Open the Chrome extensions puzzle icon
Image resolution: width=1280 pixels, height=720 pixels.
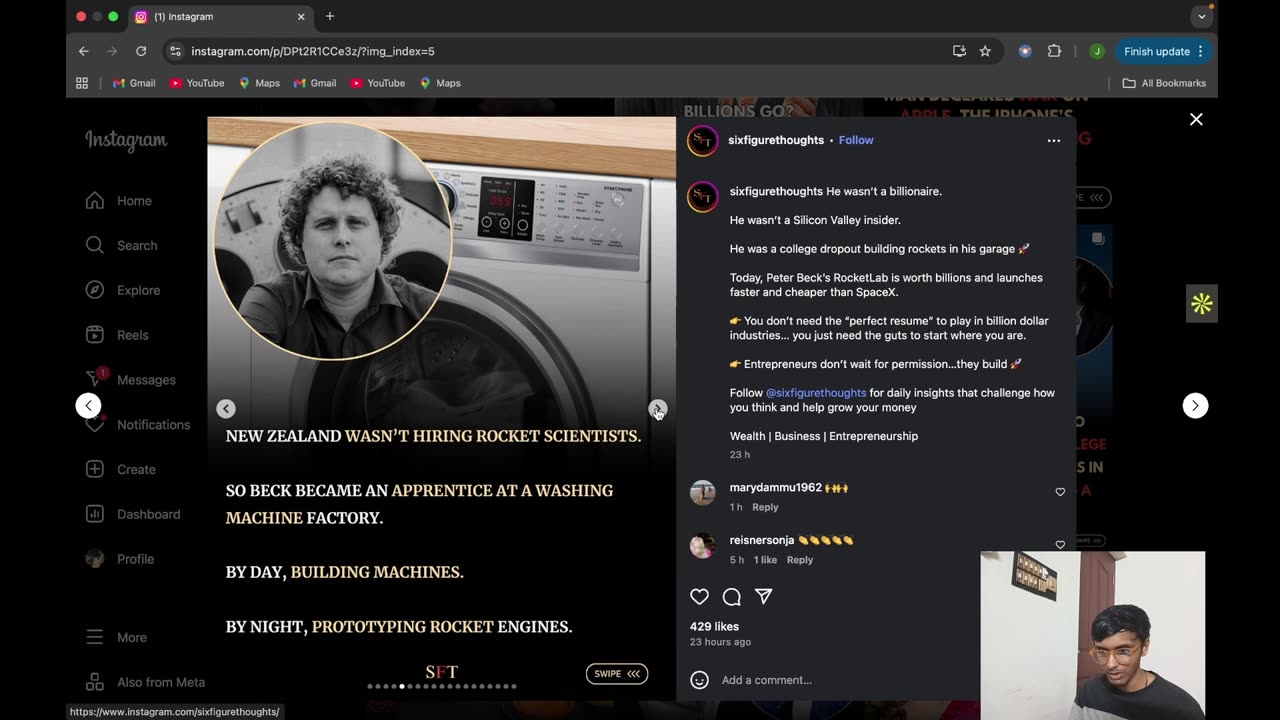[1054, 51]
